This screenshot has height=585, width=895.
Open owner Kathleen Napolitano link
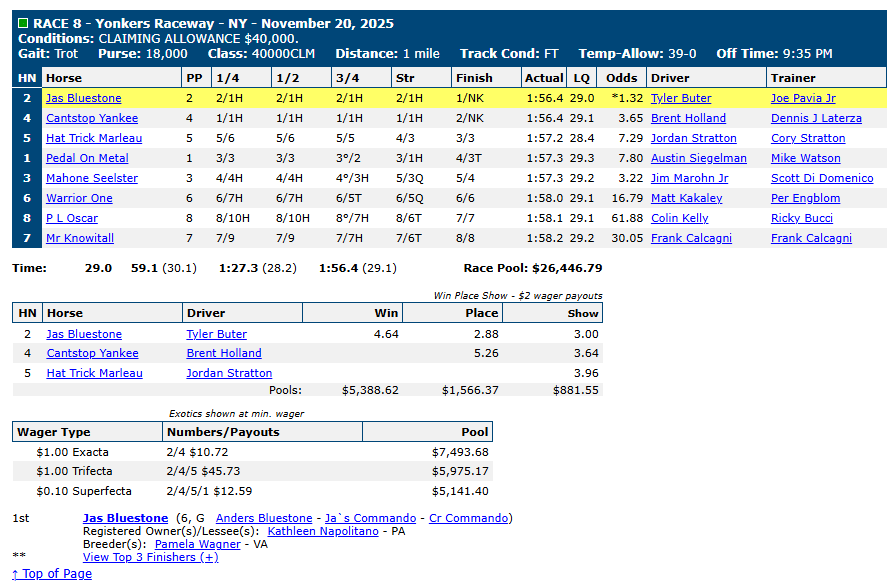(x=323, y=531)
